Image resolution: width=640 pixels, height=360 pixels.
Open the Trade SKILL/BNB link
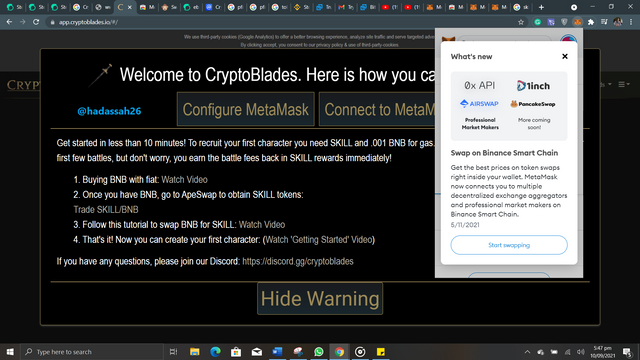click(106, 210)
